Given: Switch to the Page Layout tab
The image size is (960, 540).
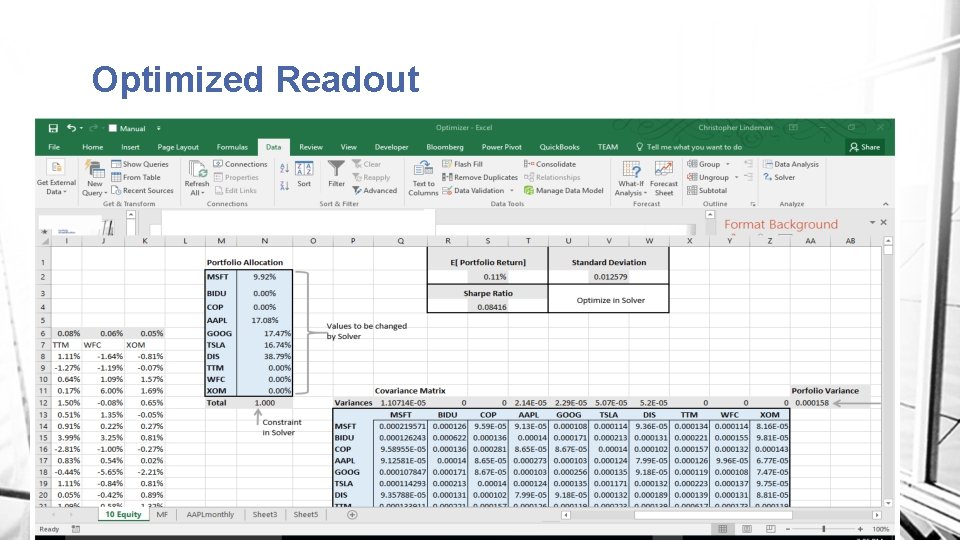Looking at the screenshot, I should (x=178, y=147).
